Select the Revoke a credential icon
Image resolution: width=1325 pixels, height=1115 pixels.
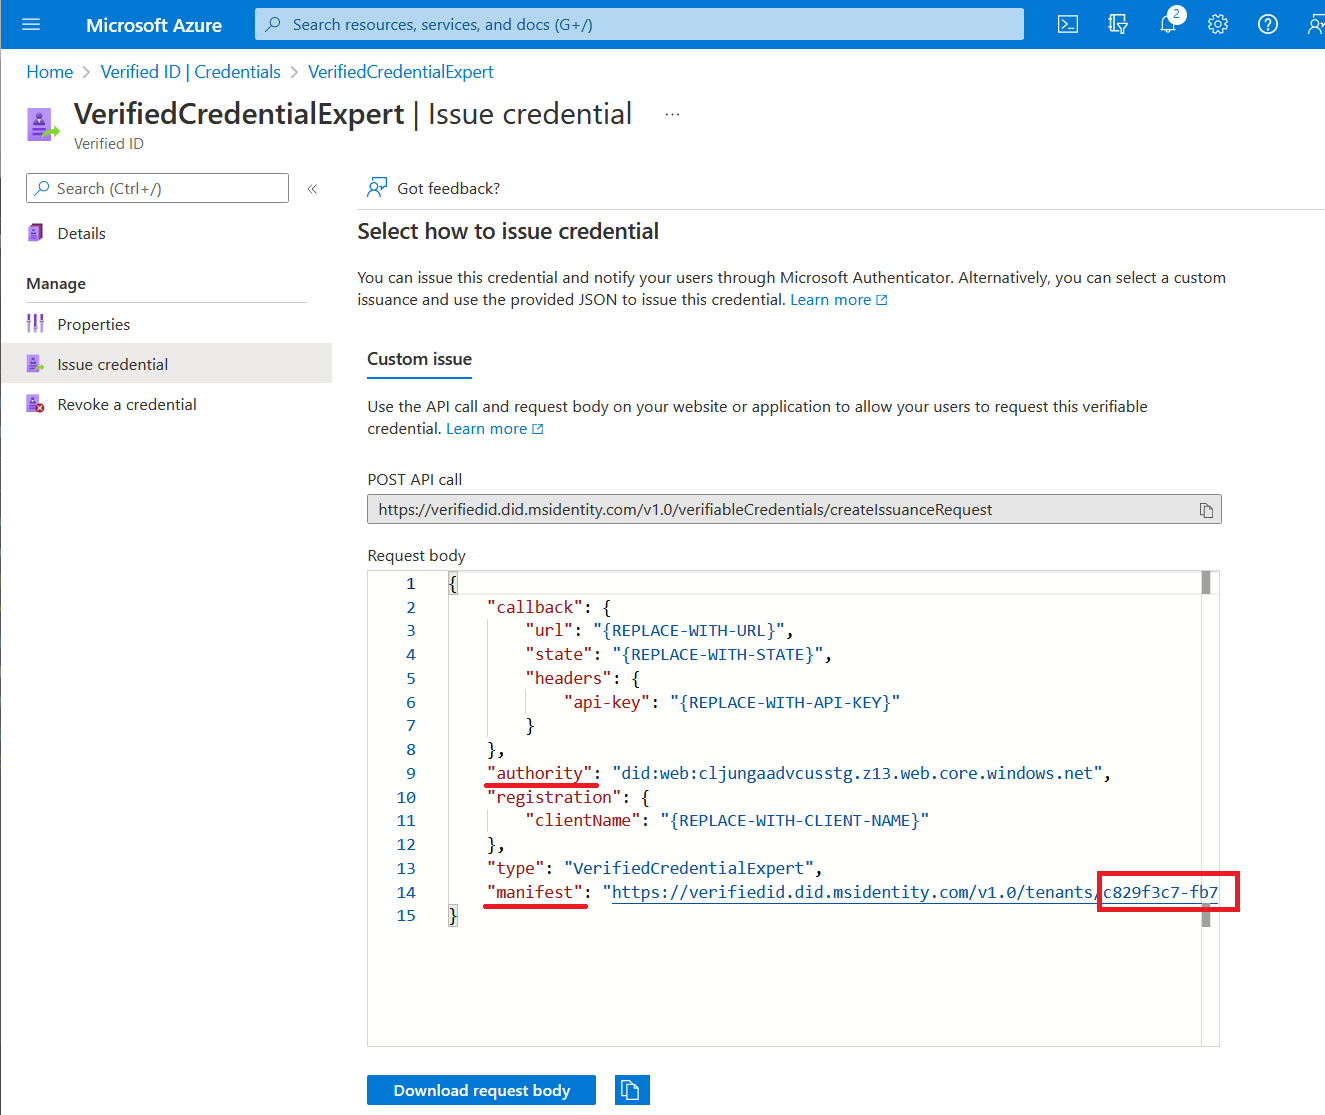(35, 404)
